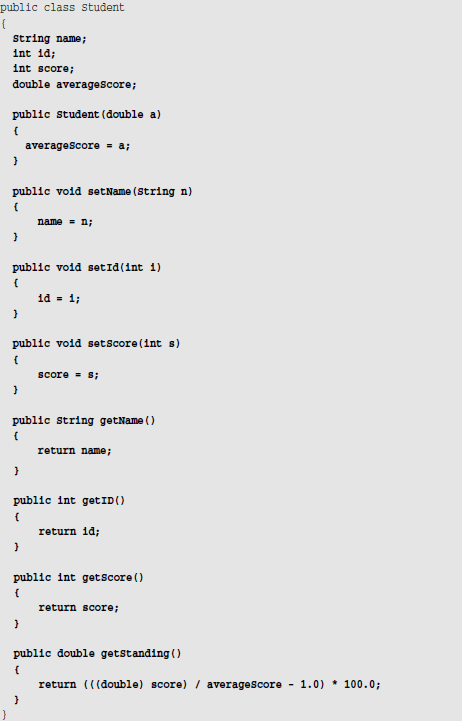
Task: Click the 'String name;' field declaration
Action: pos(50,39)
